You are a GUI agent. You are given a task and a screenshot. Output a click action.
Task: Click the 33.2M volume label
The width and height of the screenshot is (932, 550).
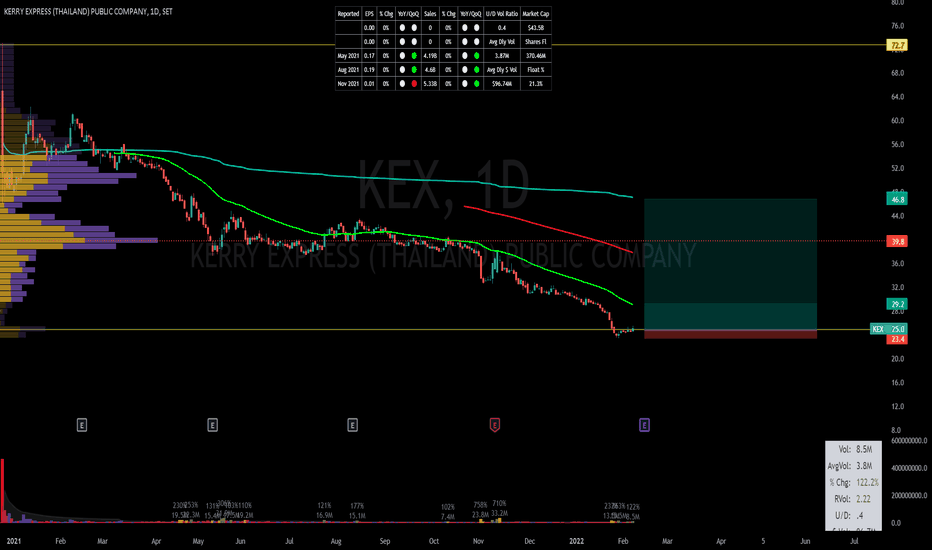499,514
